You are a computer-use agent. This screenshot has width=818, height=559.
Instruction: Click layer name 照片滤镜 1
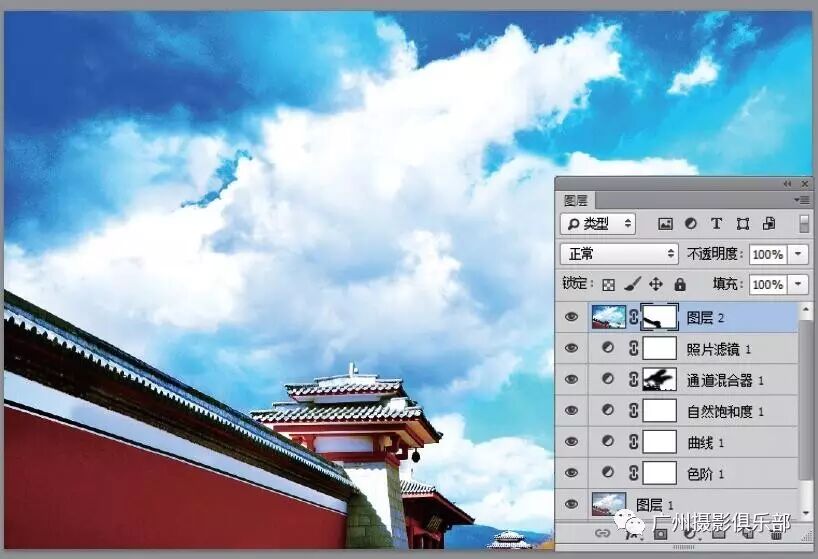pos(719,349)
